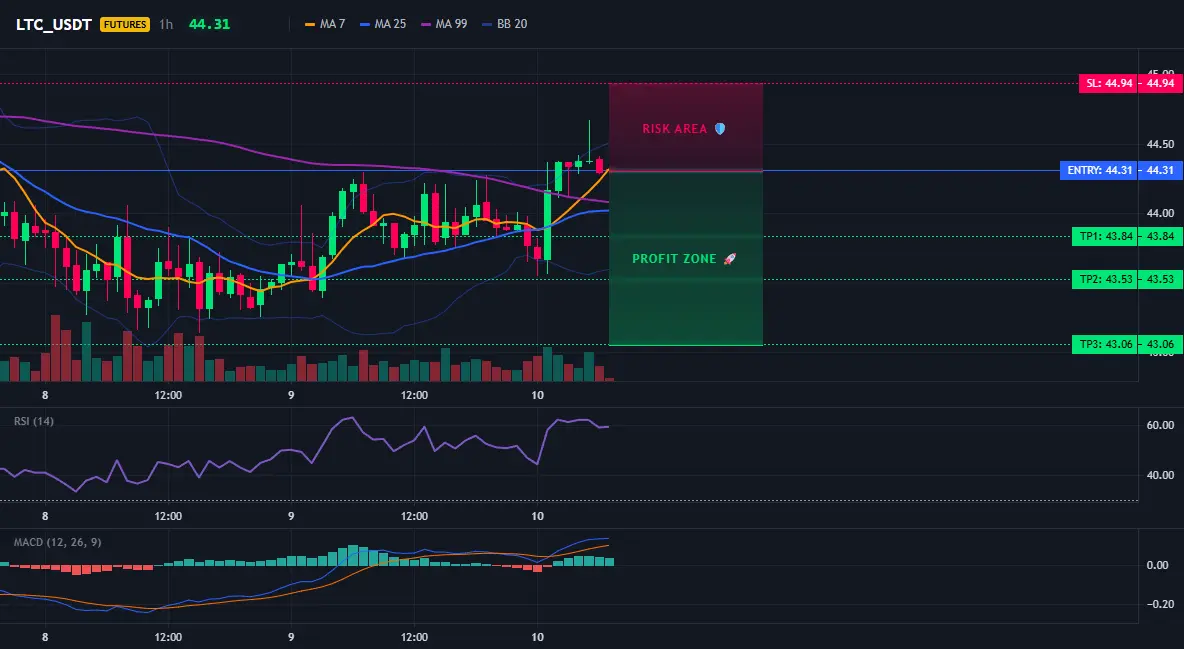Click the shield icon beside RISK AREA
Viewport: 1184px width, 649px height.
pyautogui.click(x=720, y=128)
